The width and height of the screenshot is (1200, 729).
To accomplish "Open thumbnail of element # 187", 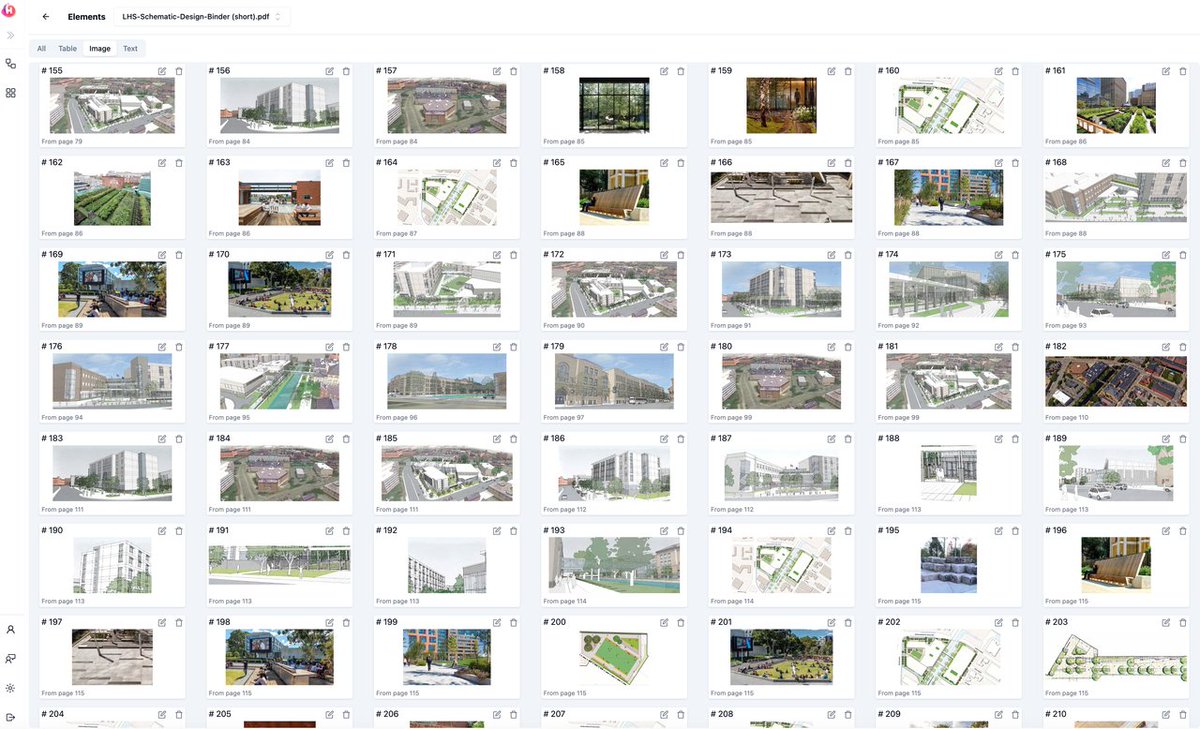I will tap(781, 474).
